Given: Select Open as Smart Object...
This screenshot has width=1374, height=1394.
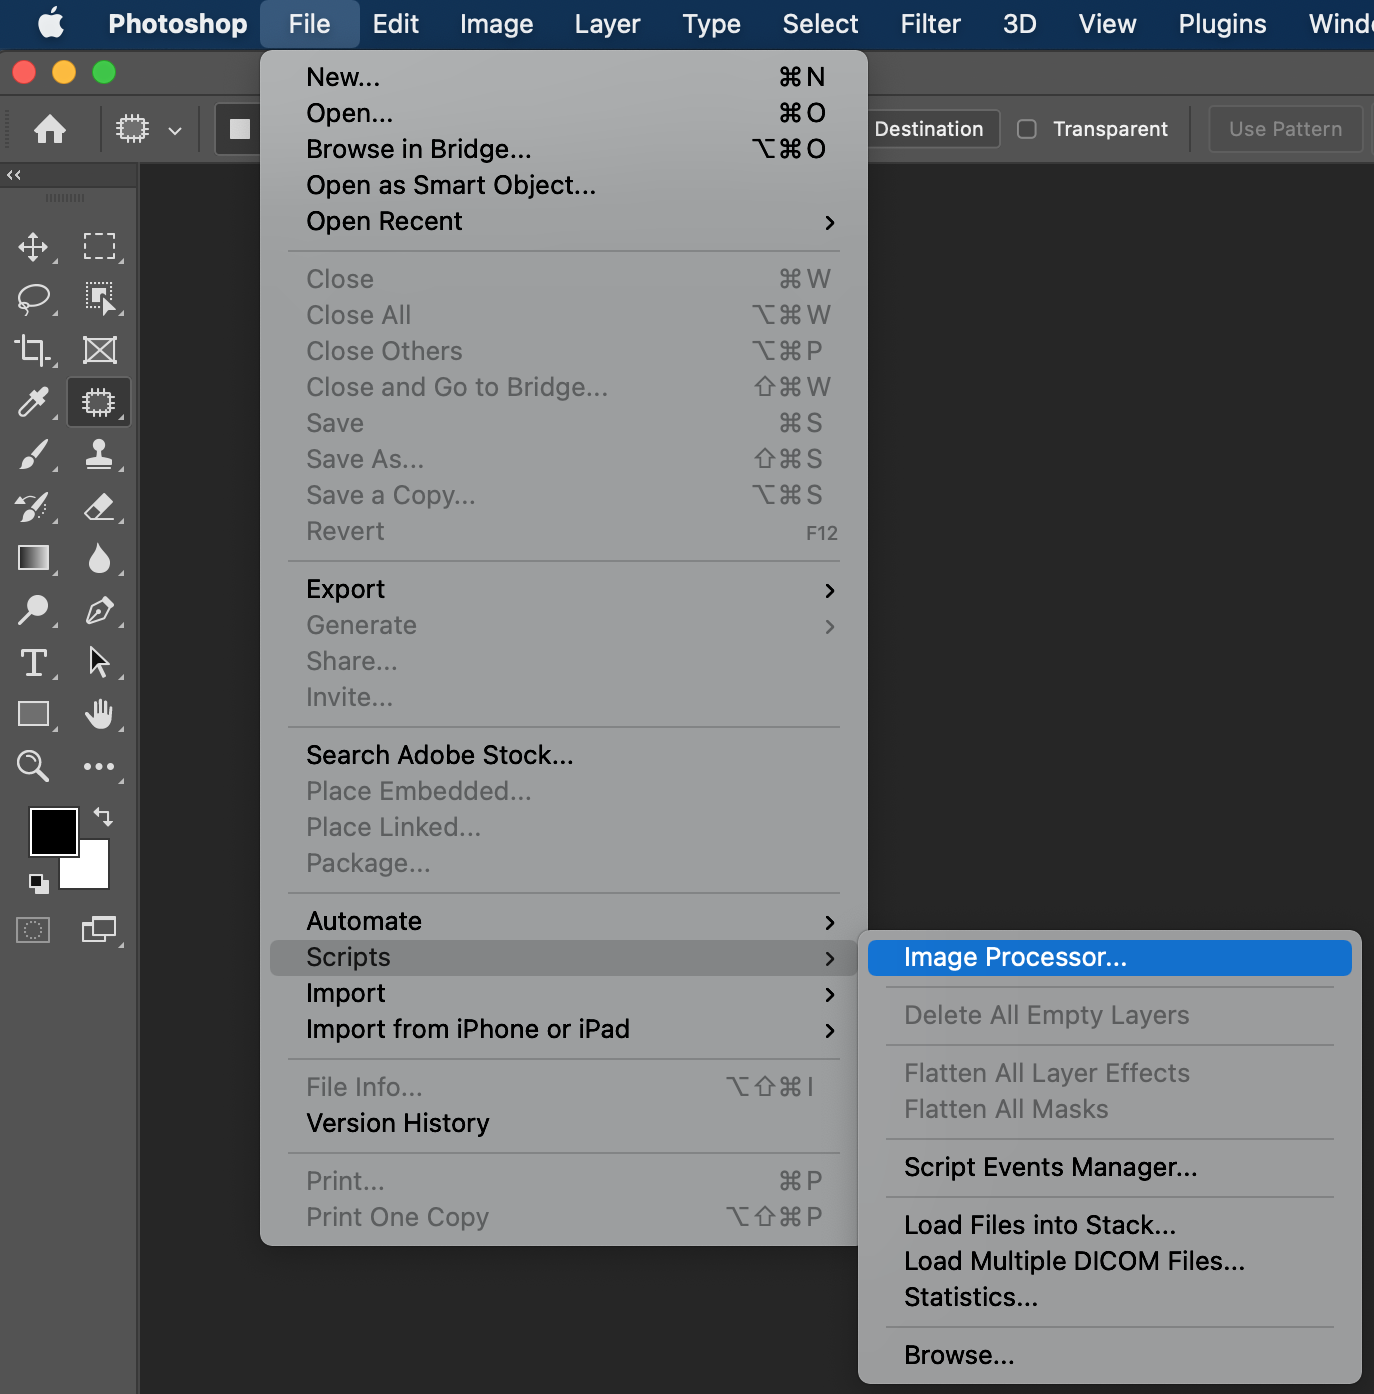Looking at the screenshot, I should click(564, 185).
